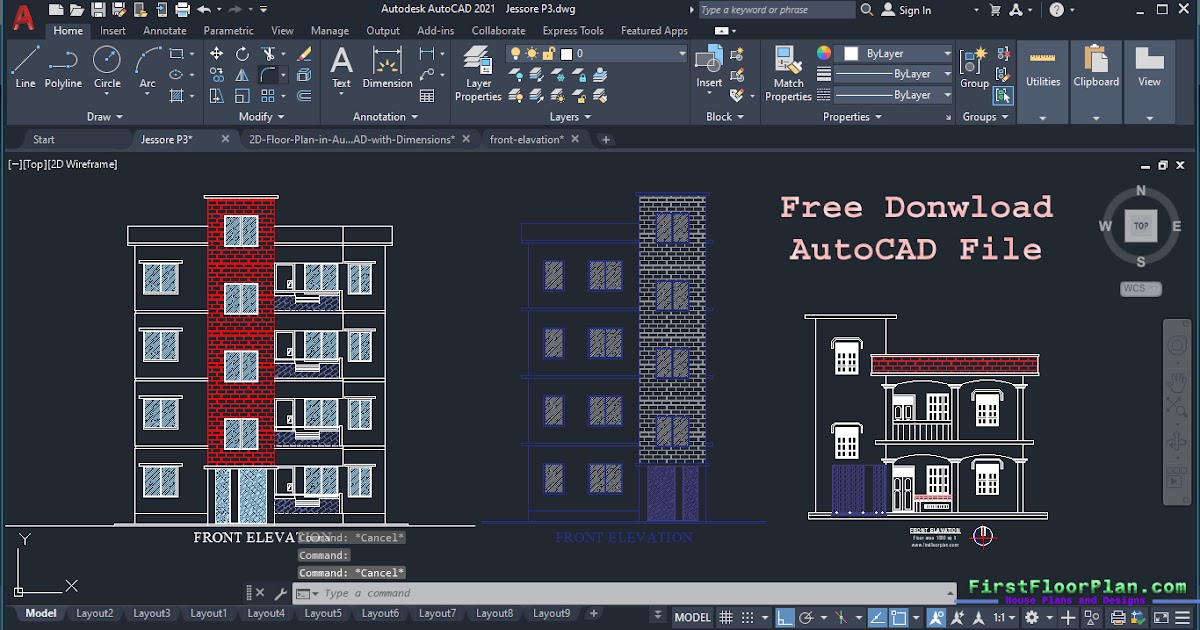Expand the Annotation panel
Viewport: 1200px width, 630px height.
point(386,117)
